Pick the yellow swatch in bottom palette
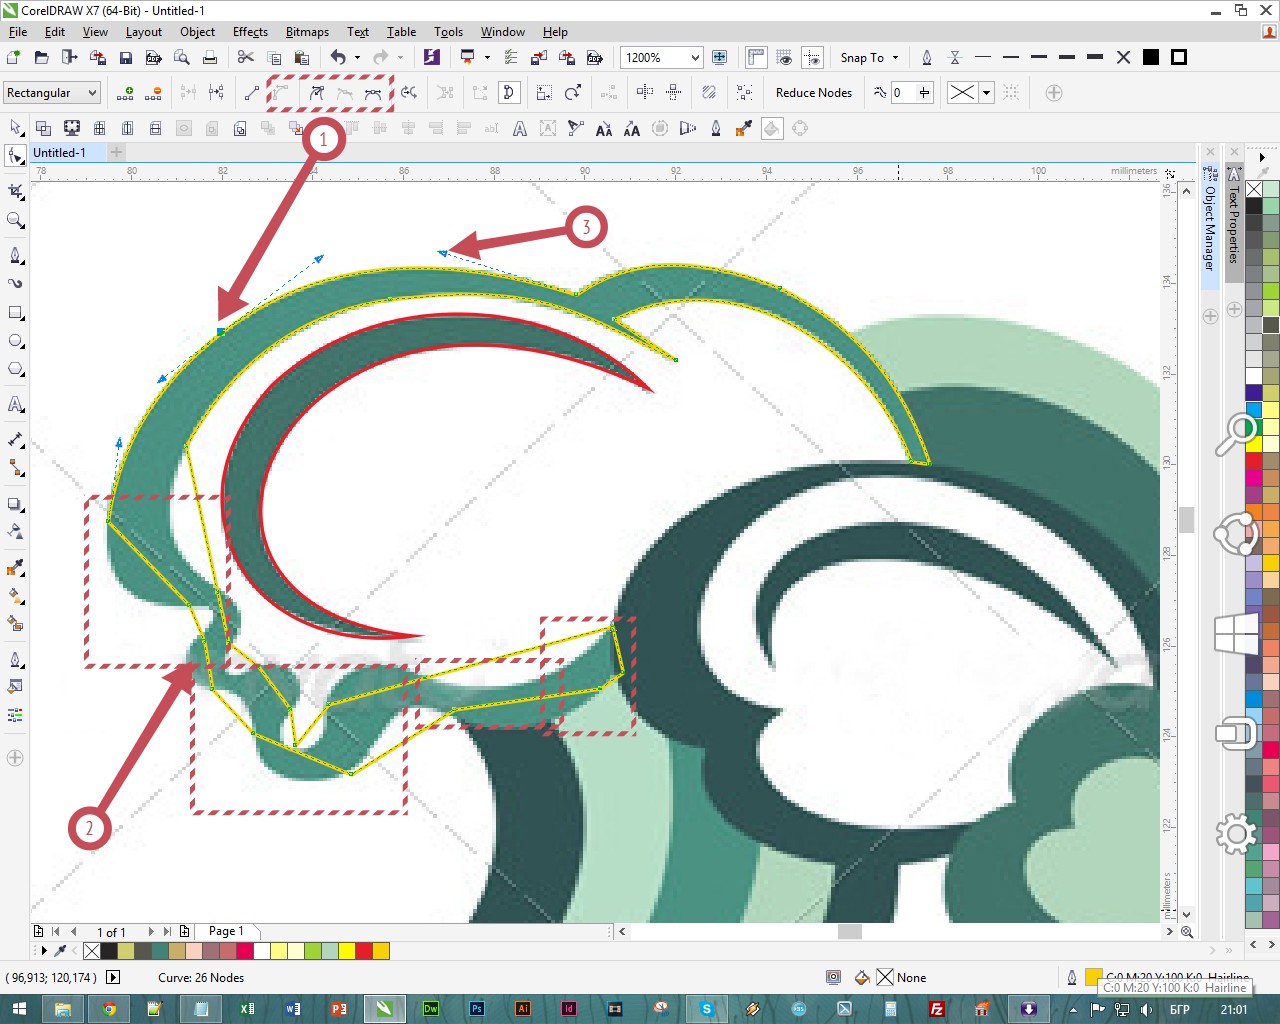This screenshot has height=1024, width=1280. click(x=346, y=950)
